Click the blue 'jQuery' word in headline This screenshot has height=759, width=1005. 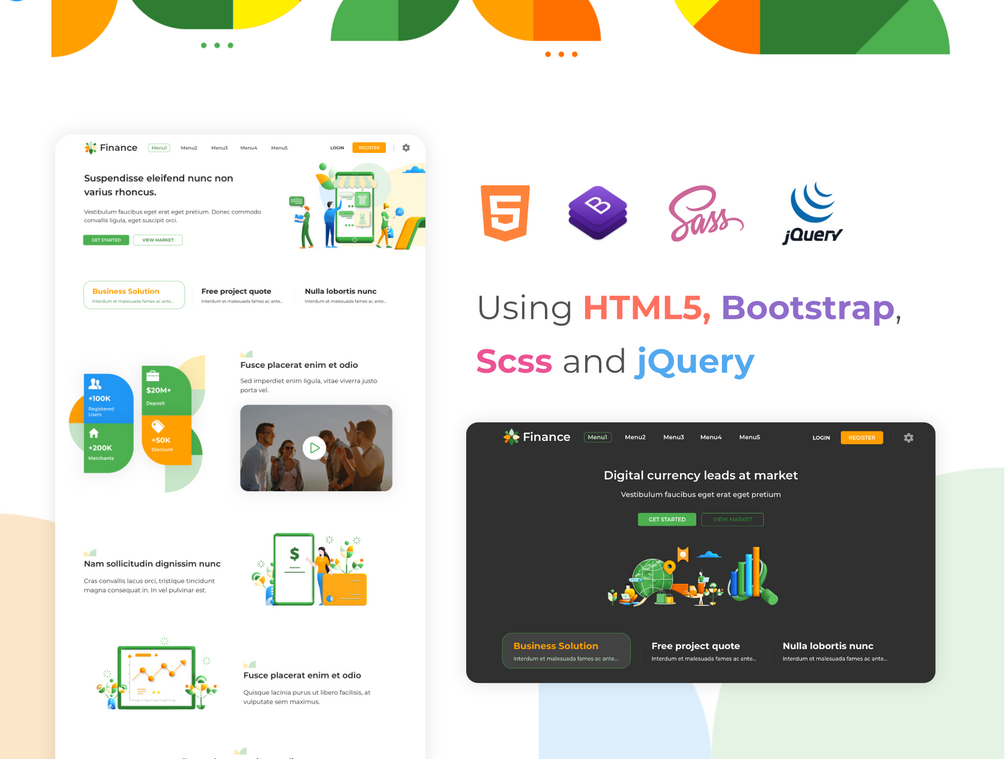[695, 363]
